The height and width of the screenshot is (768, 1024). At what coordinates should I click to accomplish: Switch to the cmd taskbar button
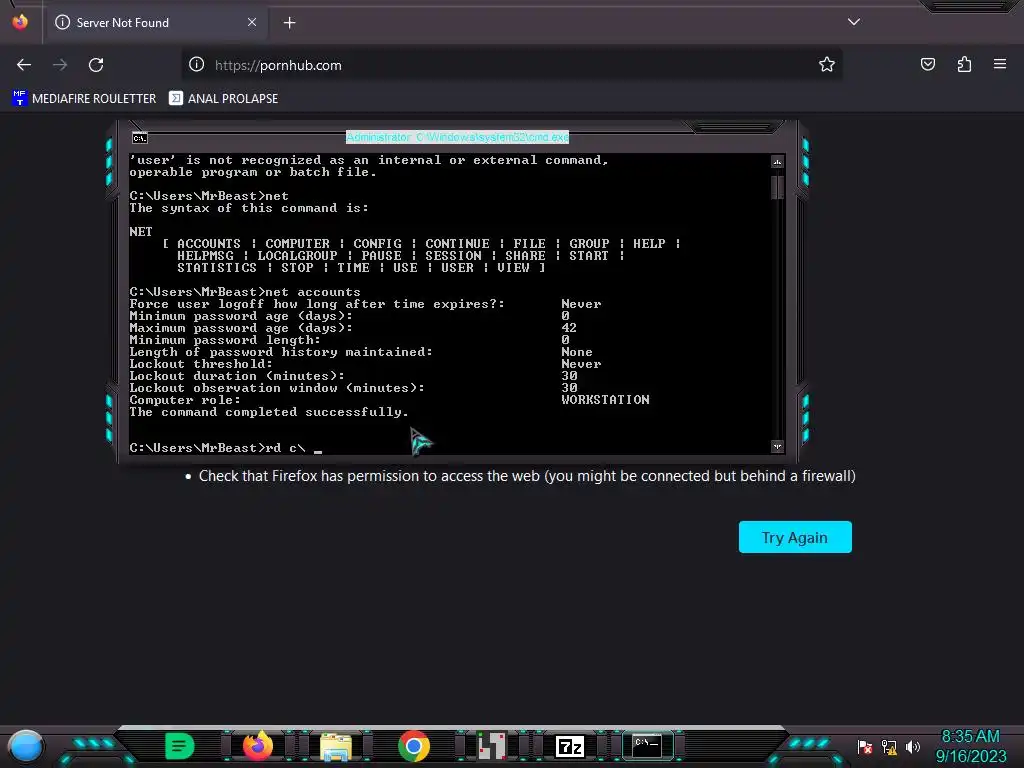pos(647,746)
